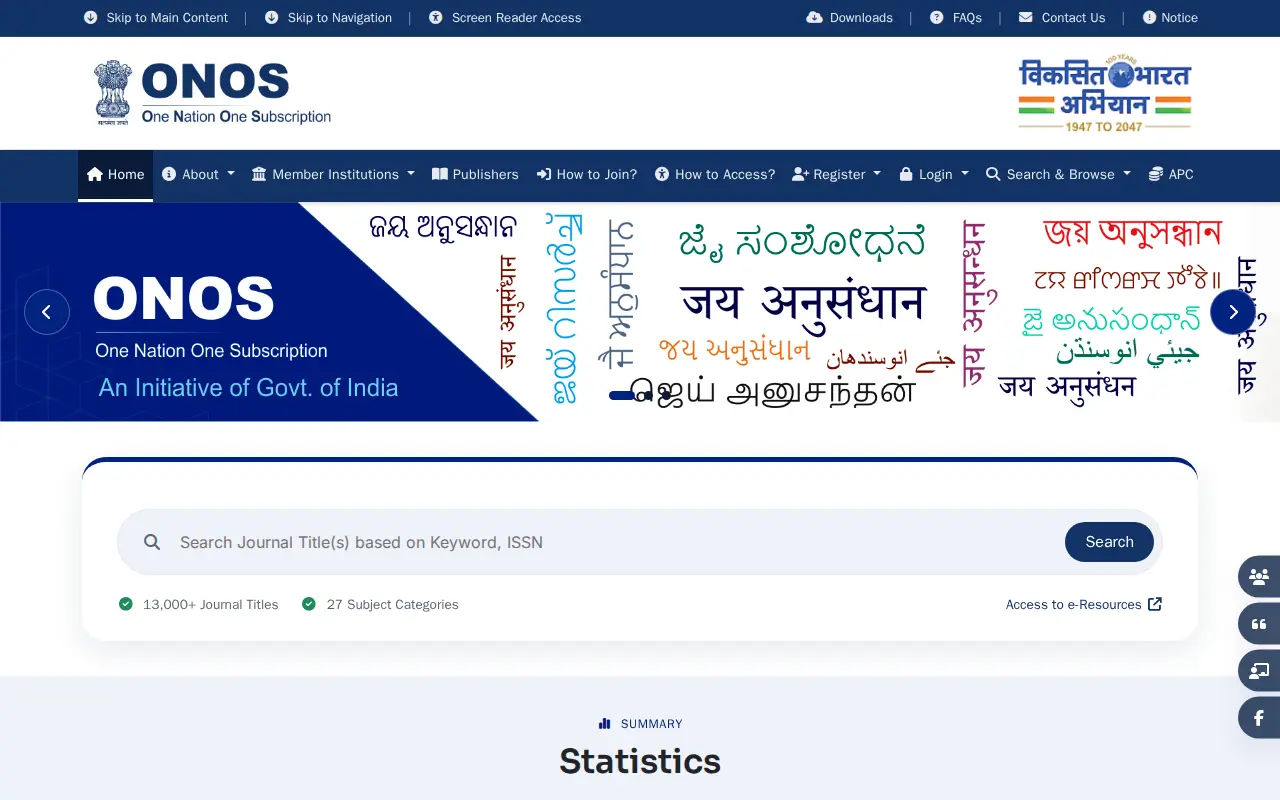
Task: Click the open book icon beside Publishers
Action: click(x=440, y=174)
